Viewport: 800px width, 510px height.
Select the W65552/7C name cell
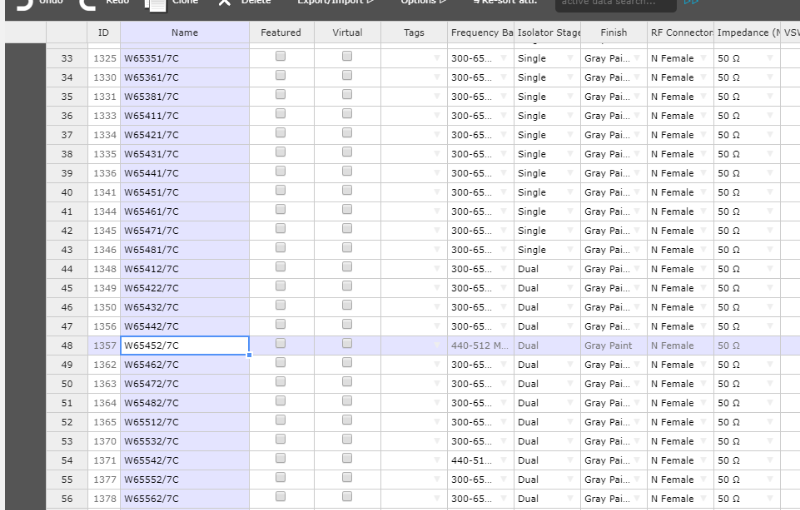(185, 479)
